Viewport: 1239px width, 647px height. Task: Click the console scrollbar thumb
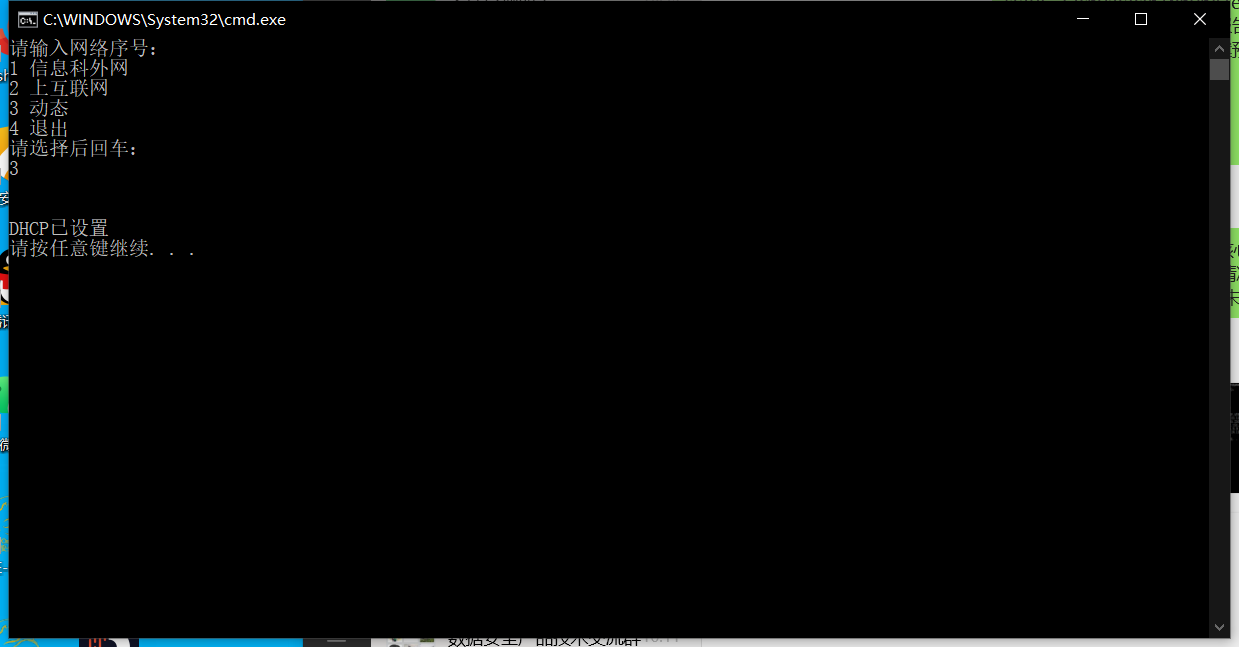[x=1218, y=68]
